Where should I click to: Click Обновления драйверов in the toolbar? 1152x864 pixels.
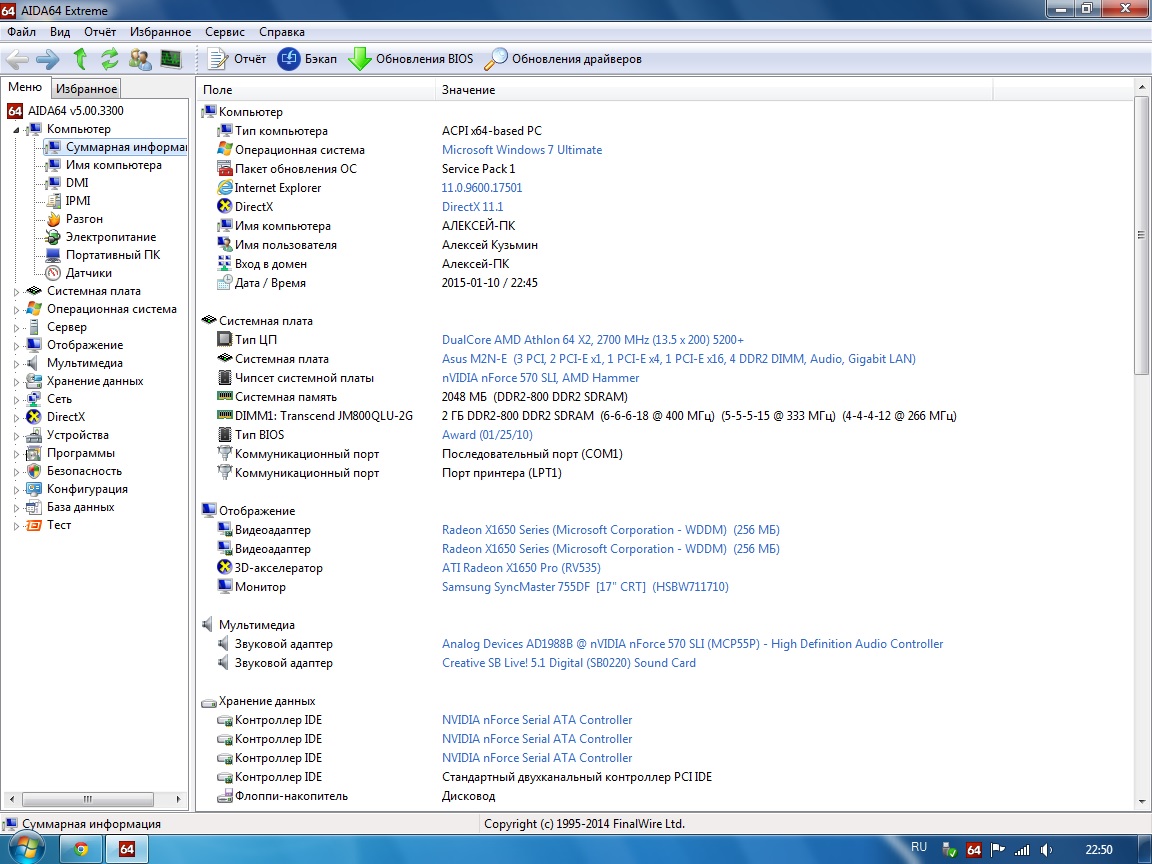pyautogui.click(x=563, y=59)
